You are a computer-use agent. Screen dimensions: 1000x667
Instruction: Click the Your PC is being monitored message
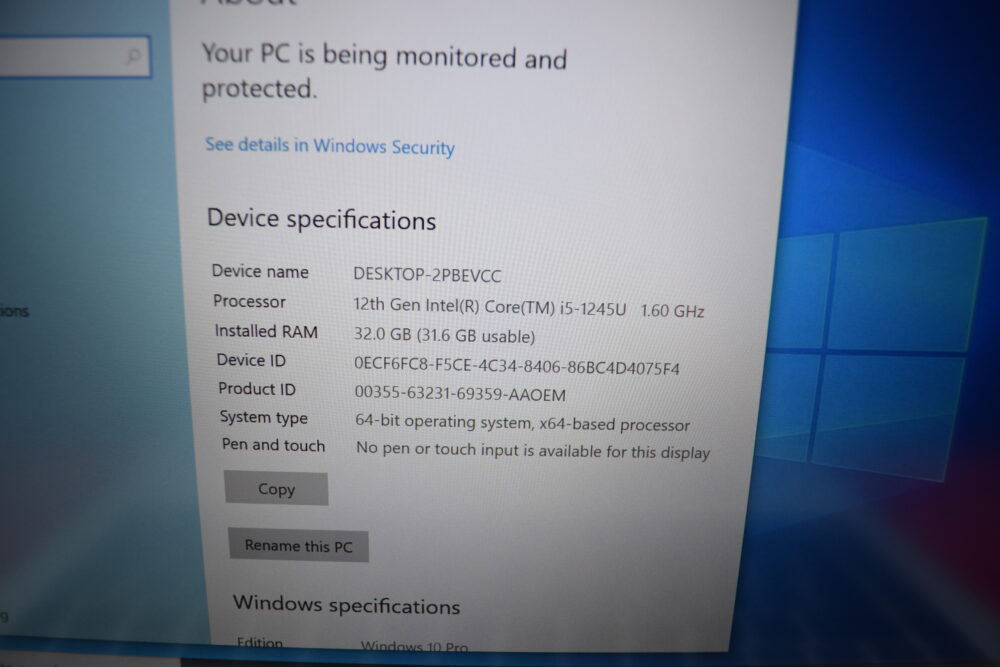pyautogui.click(x=384, y=71)
